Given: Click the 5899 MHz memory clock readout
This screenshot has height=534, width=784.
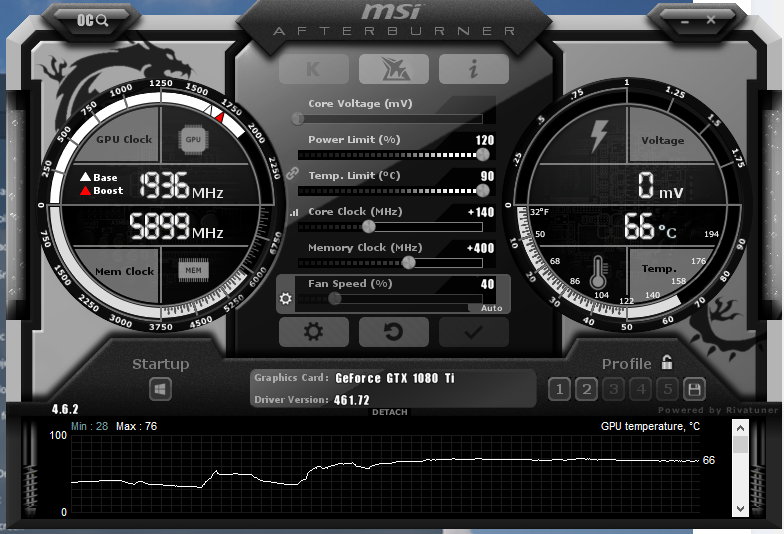Looking at the screenshot, I should [x=176, y=226].
